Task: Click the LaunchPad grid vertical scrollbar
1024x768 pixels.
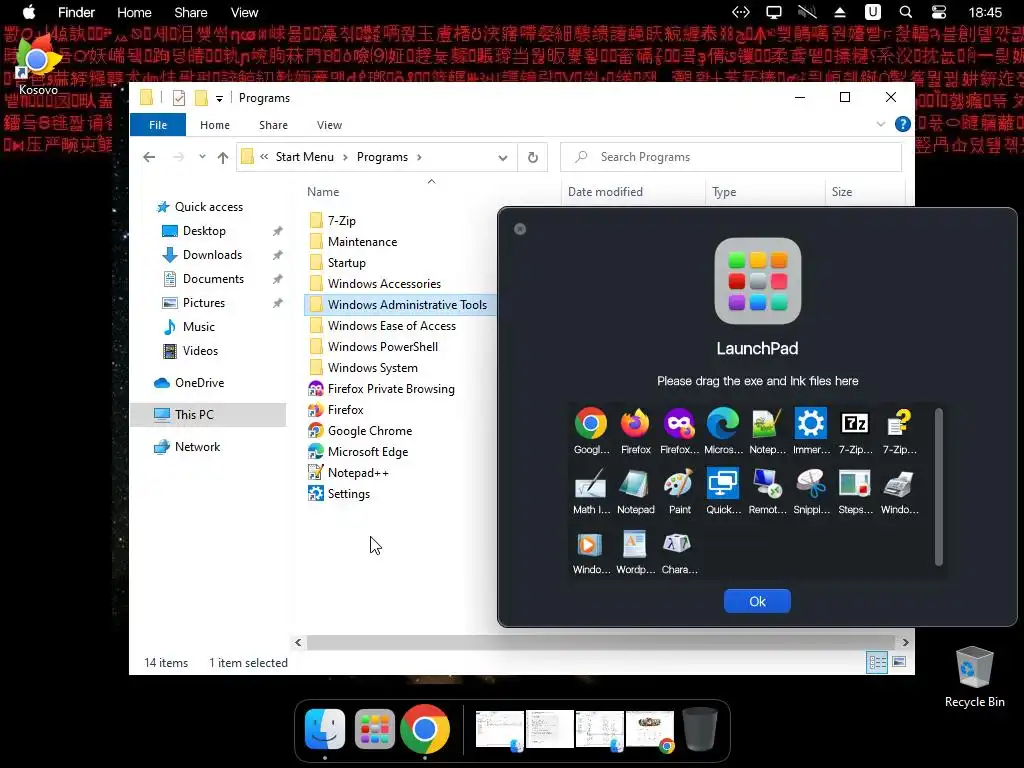Action: tap(938, 487)
